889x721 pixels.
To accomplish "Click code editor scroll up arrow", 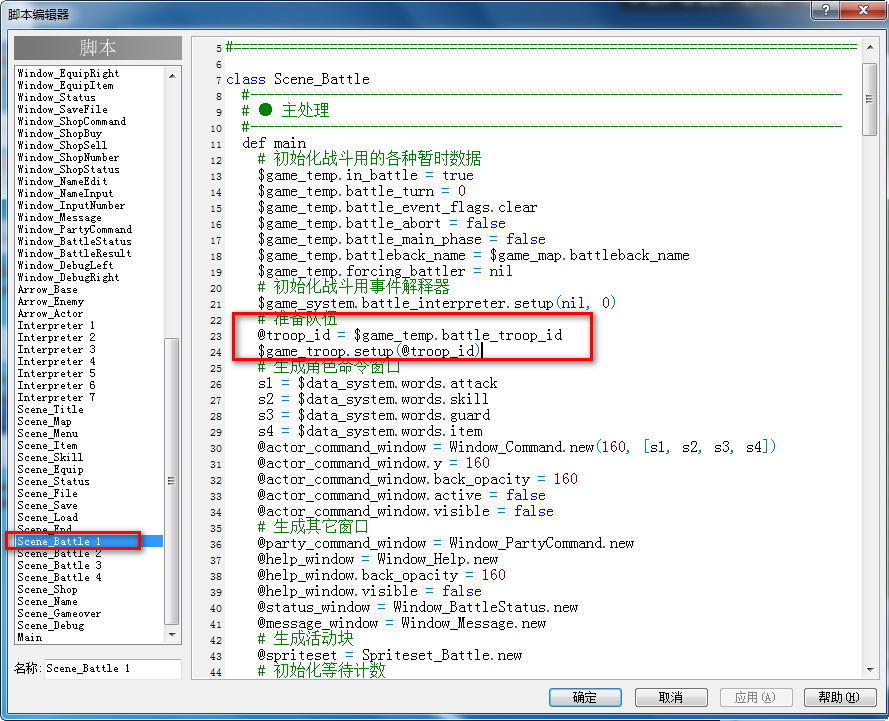I will coord(870,47).
